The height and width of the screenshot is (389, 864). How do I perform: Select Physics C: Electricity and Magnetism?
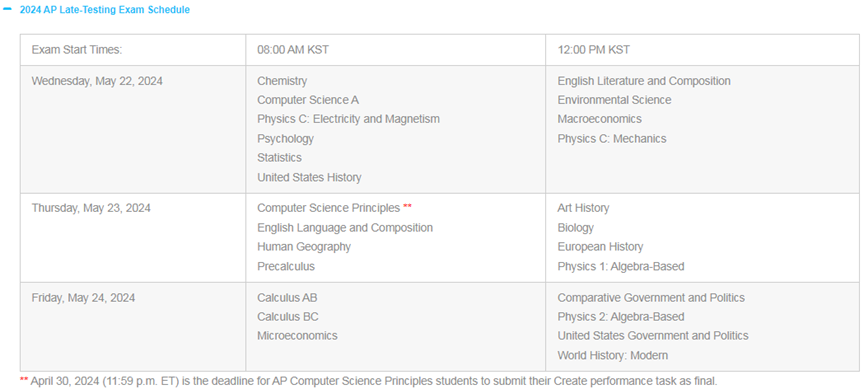coord(348,119)
